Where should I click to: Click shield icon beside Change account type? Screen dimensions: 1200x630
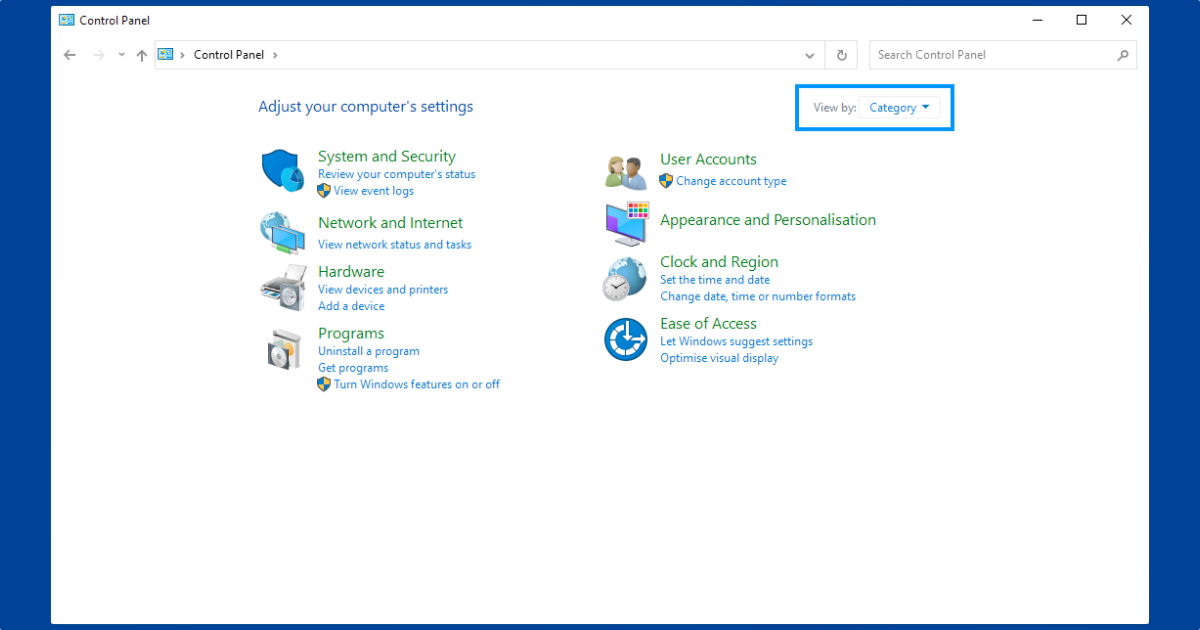click(665, 181)
